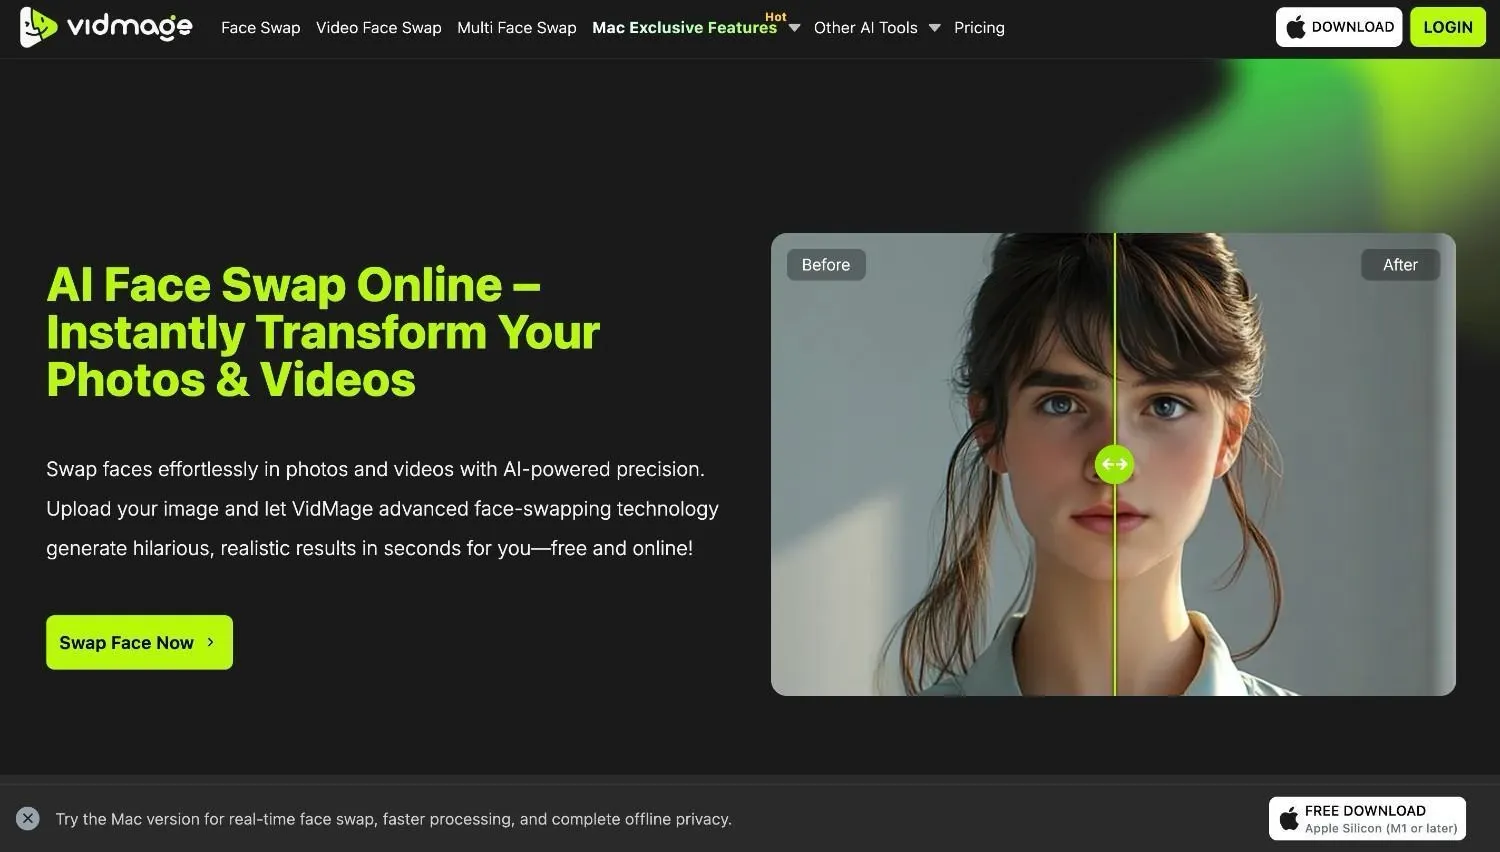The width and height of the screenshot is (1500, 852).
Task: Go to Multi Face Swap
Action: click(x=517, y=28)
